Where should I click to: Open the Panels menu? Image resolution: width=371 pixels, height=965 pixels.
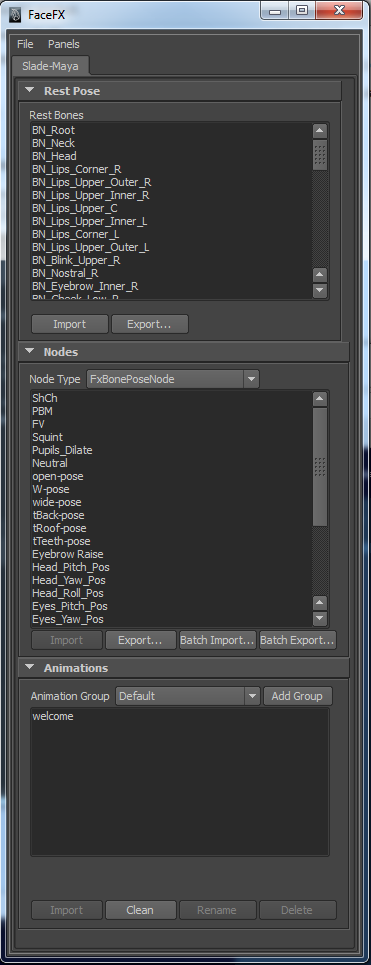64,44
